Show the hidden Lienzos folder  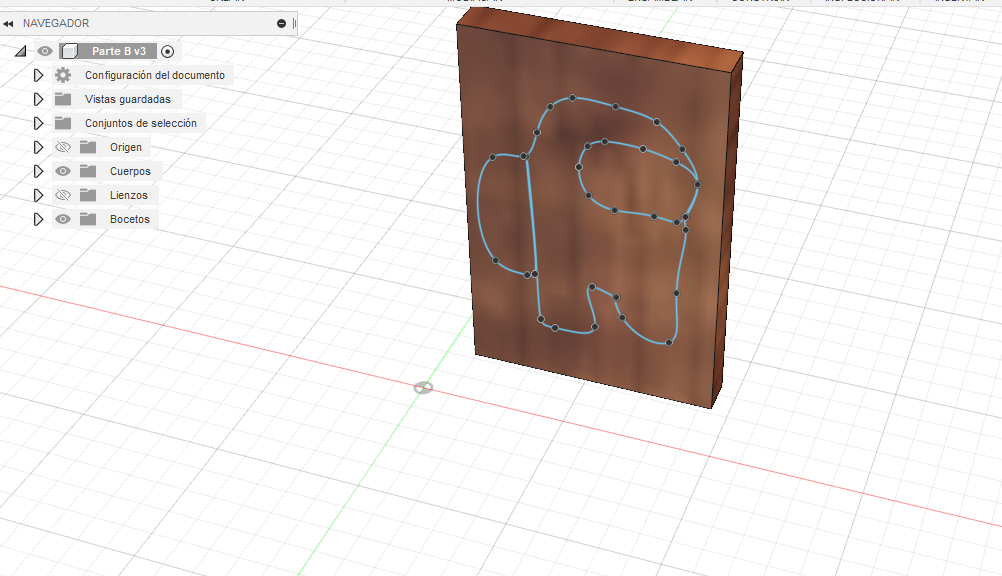click(x=63, y=195)
